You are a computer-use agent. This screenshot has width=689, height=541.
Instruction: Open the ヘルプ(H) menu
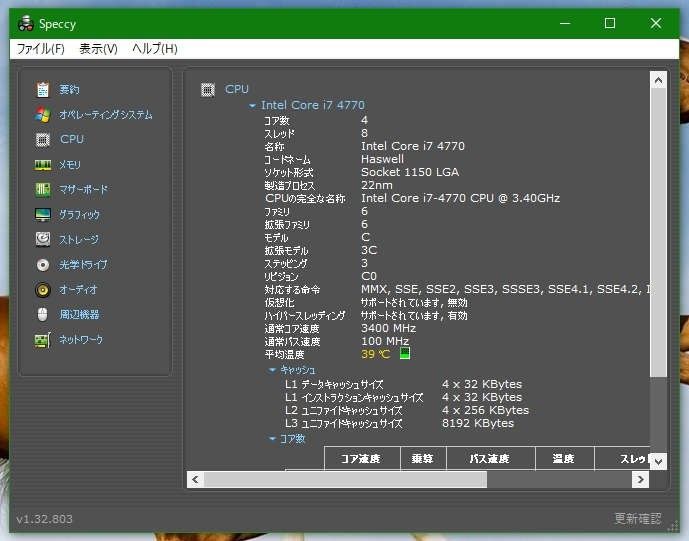[x=155, y=48]
